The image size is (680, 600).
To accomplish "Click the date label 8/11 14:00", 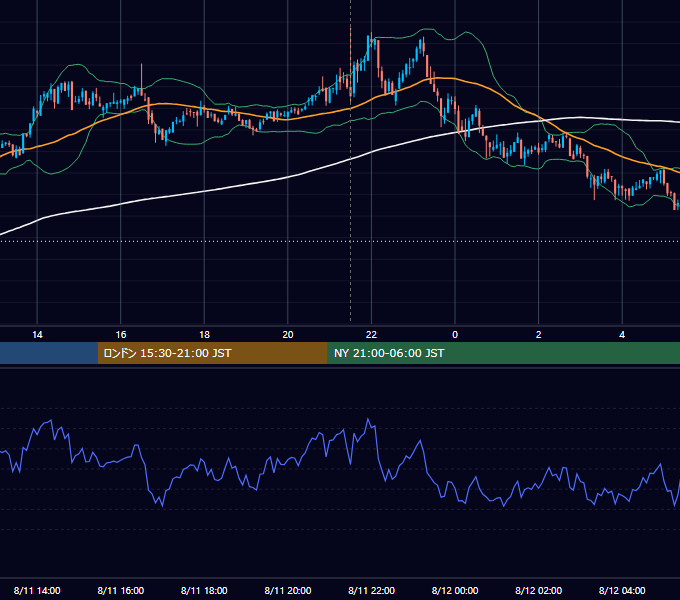I will [x=37, y=590].
